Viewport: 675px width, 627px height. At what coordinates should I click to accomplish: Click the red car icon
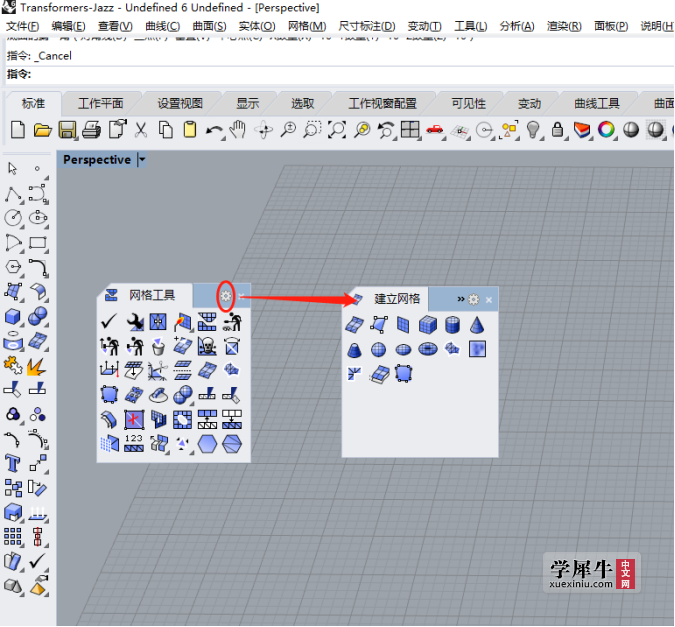pyautogui.click(x=435, y=129)
